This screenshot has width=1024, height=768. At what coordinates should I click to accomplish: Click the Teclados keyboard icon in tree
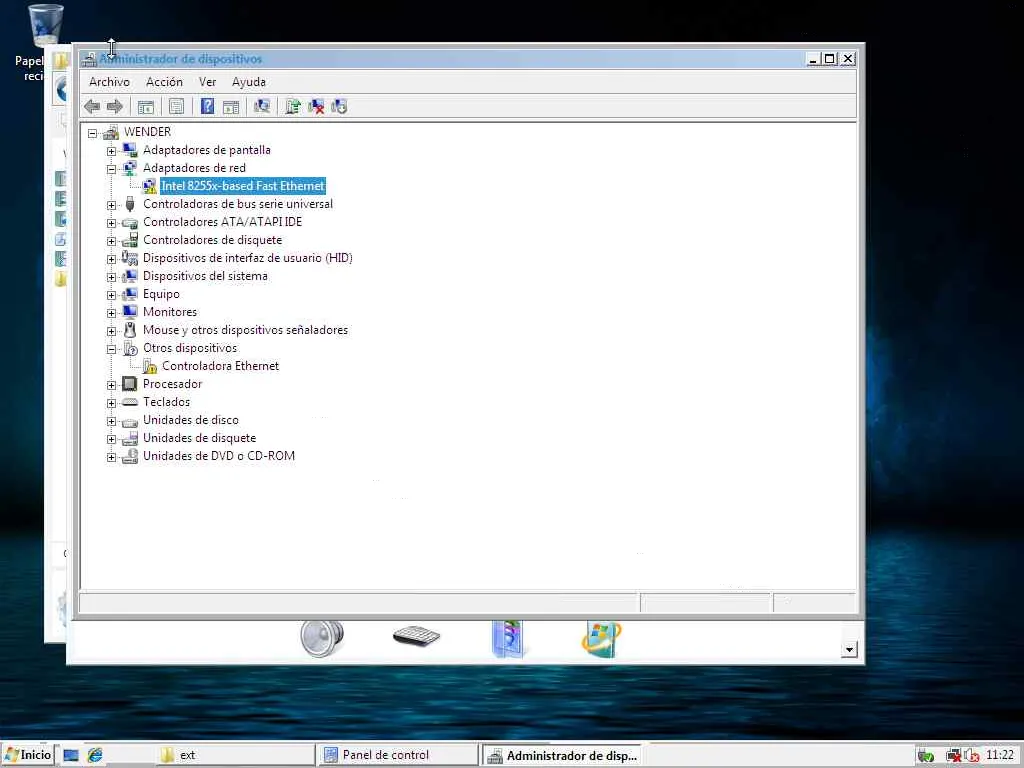[x=130, y=402]
